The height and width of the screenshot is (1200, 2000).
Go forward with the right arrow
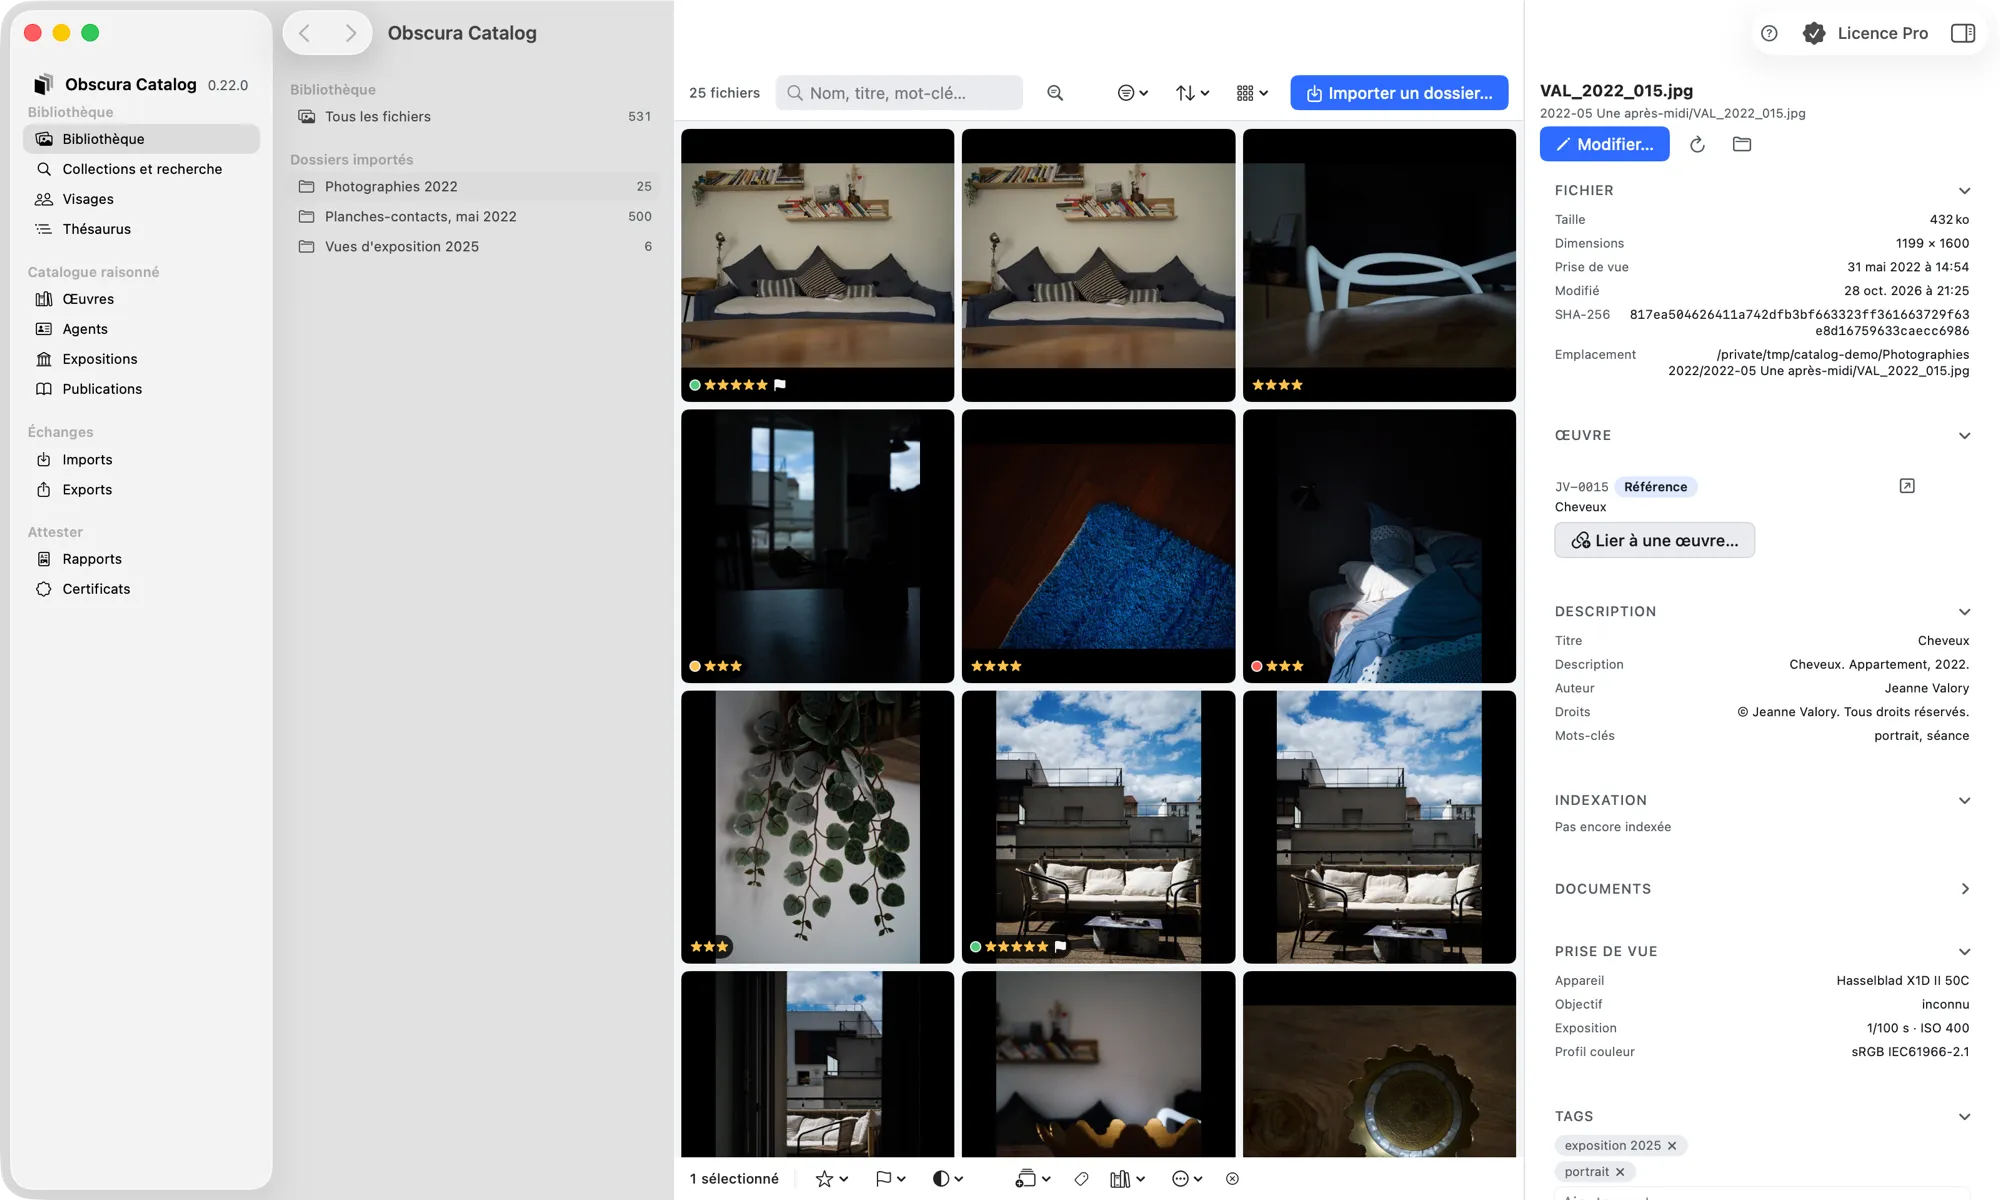(350, 33)
